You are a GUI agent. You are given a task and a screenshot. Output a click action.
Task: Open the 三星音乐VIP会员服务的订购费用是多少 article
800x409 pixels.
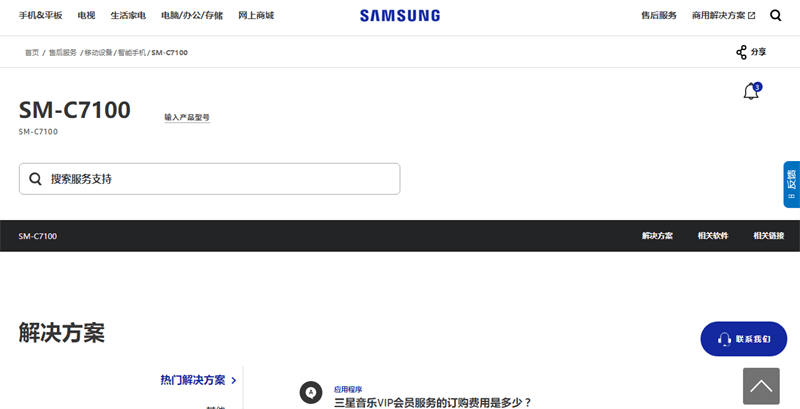[433, 403]
